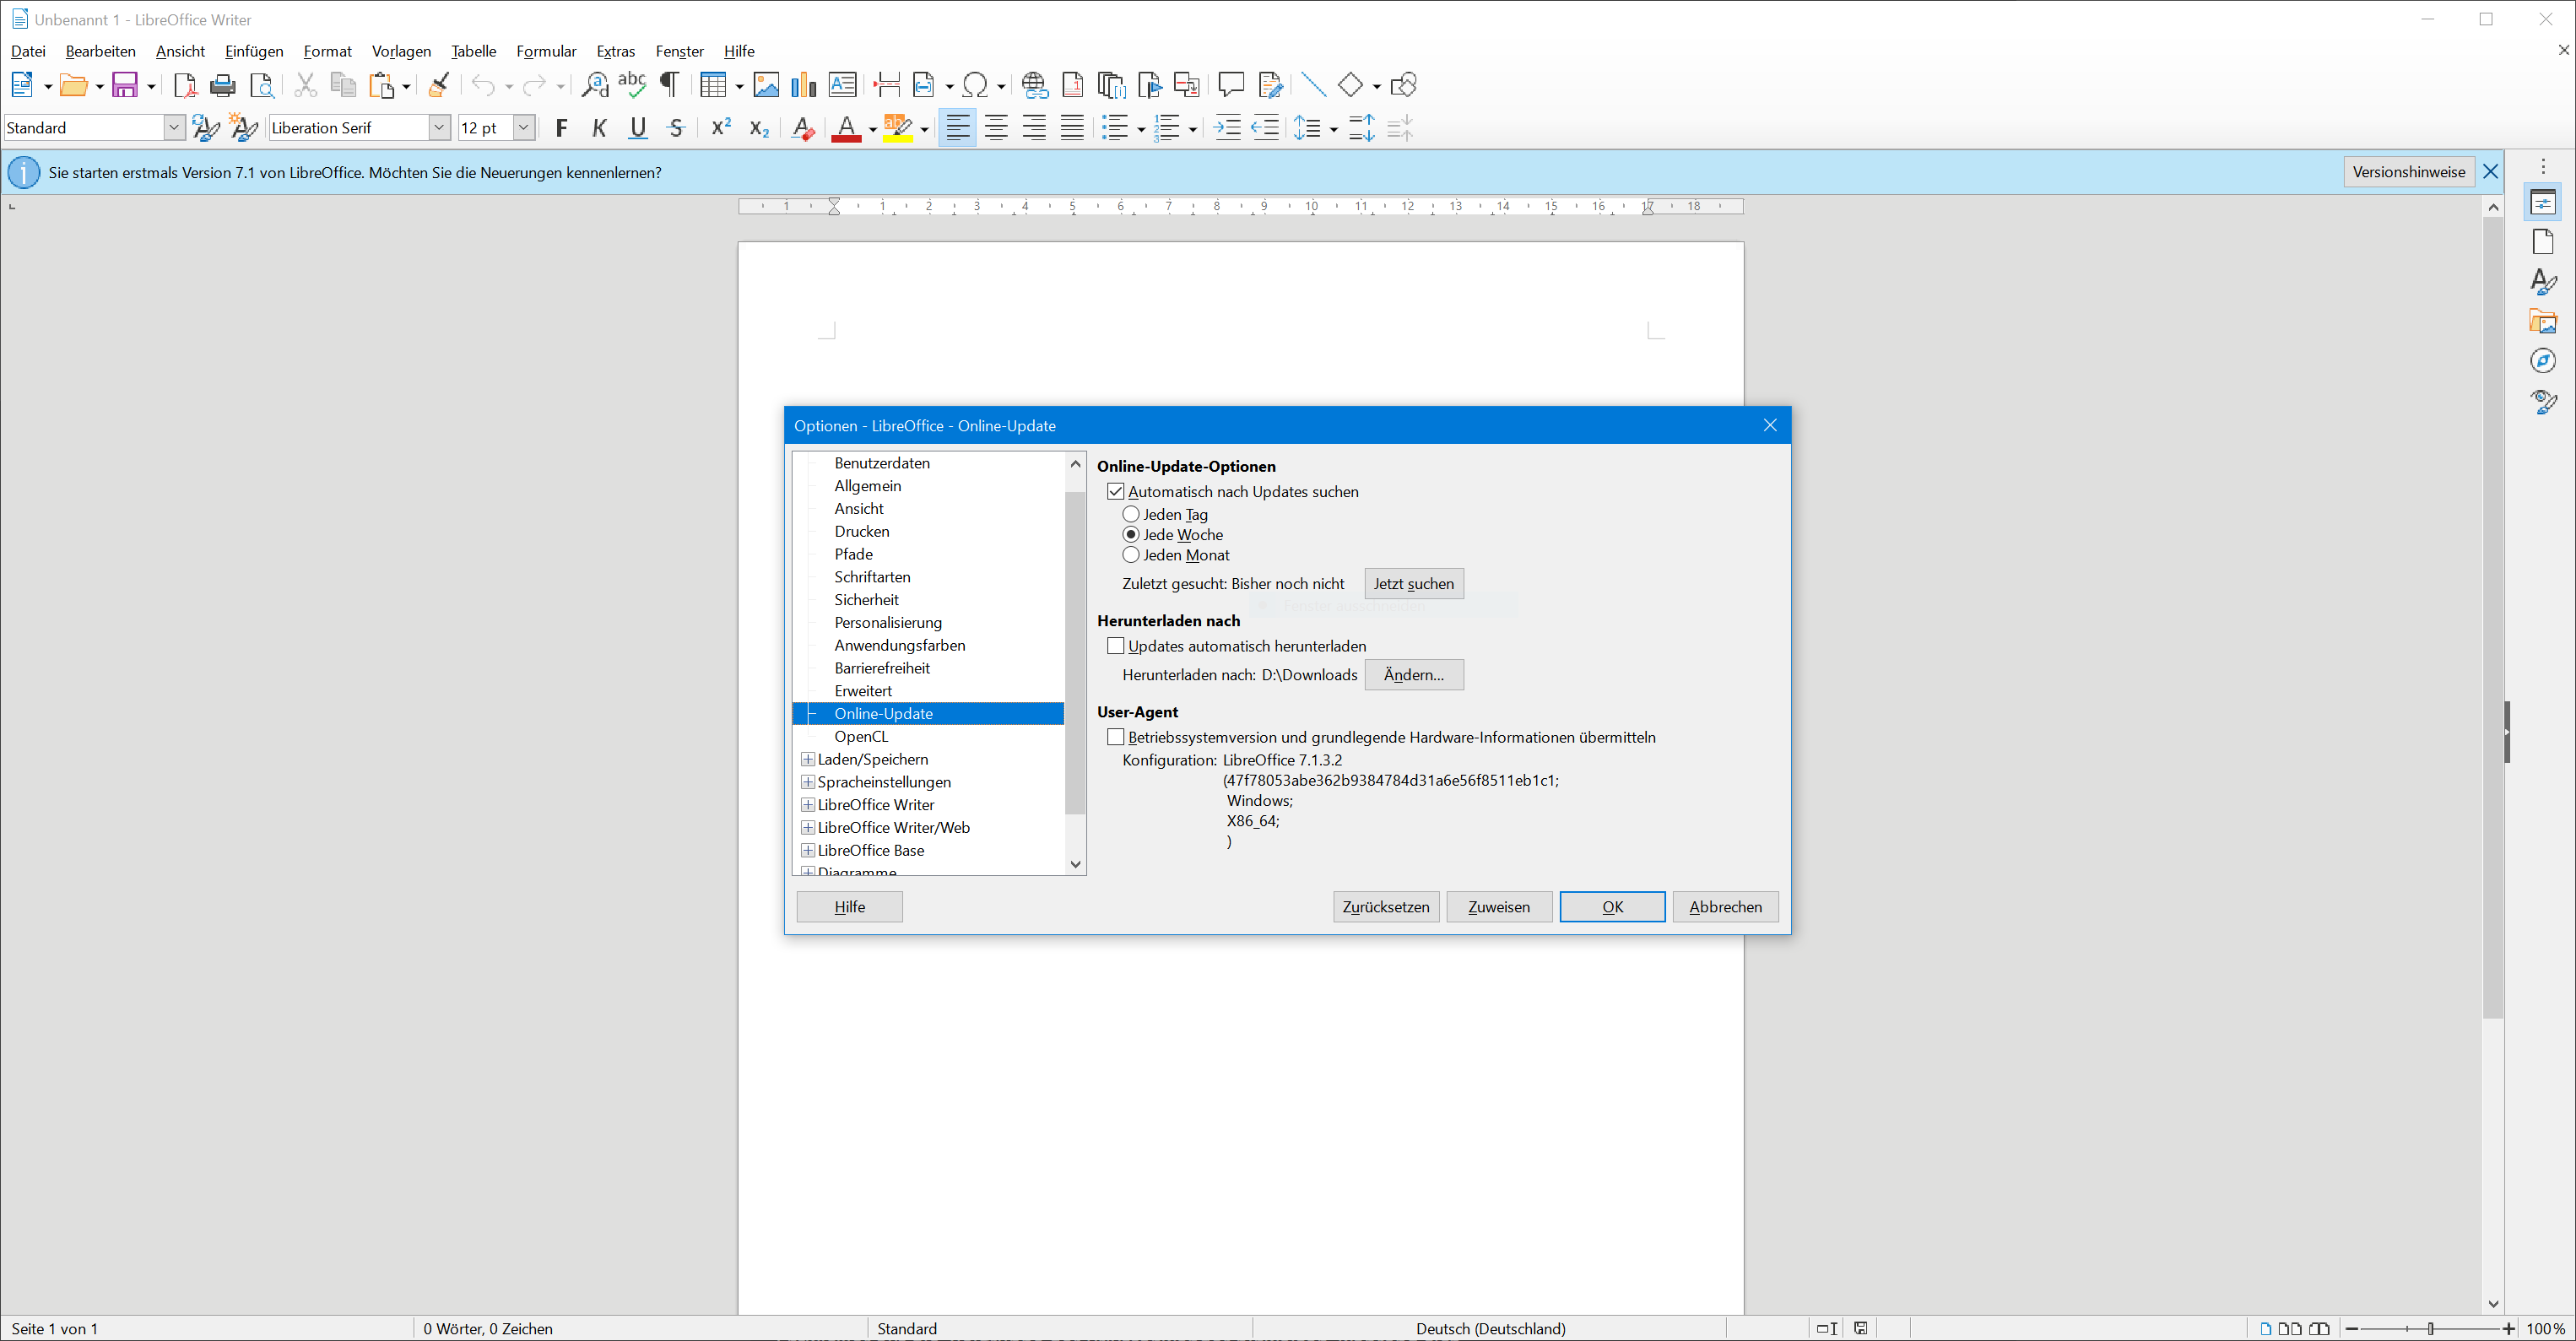Click the Insert Image toolbar icon
2576x1341 pixels.
pyautogui.click(x=766, y=86)
